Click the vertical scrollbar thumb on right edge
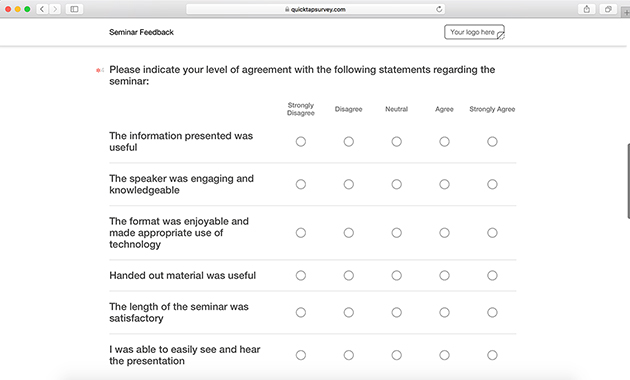Image resolution: width=630 pixels, height=380 pixels. (x=628, y=181)
